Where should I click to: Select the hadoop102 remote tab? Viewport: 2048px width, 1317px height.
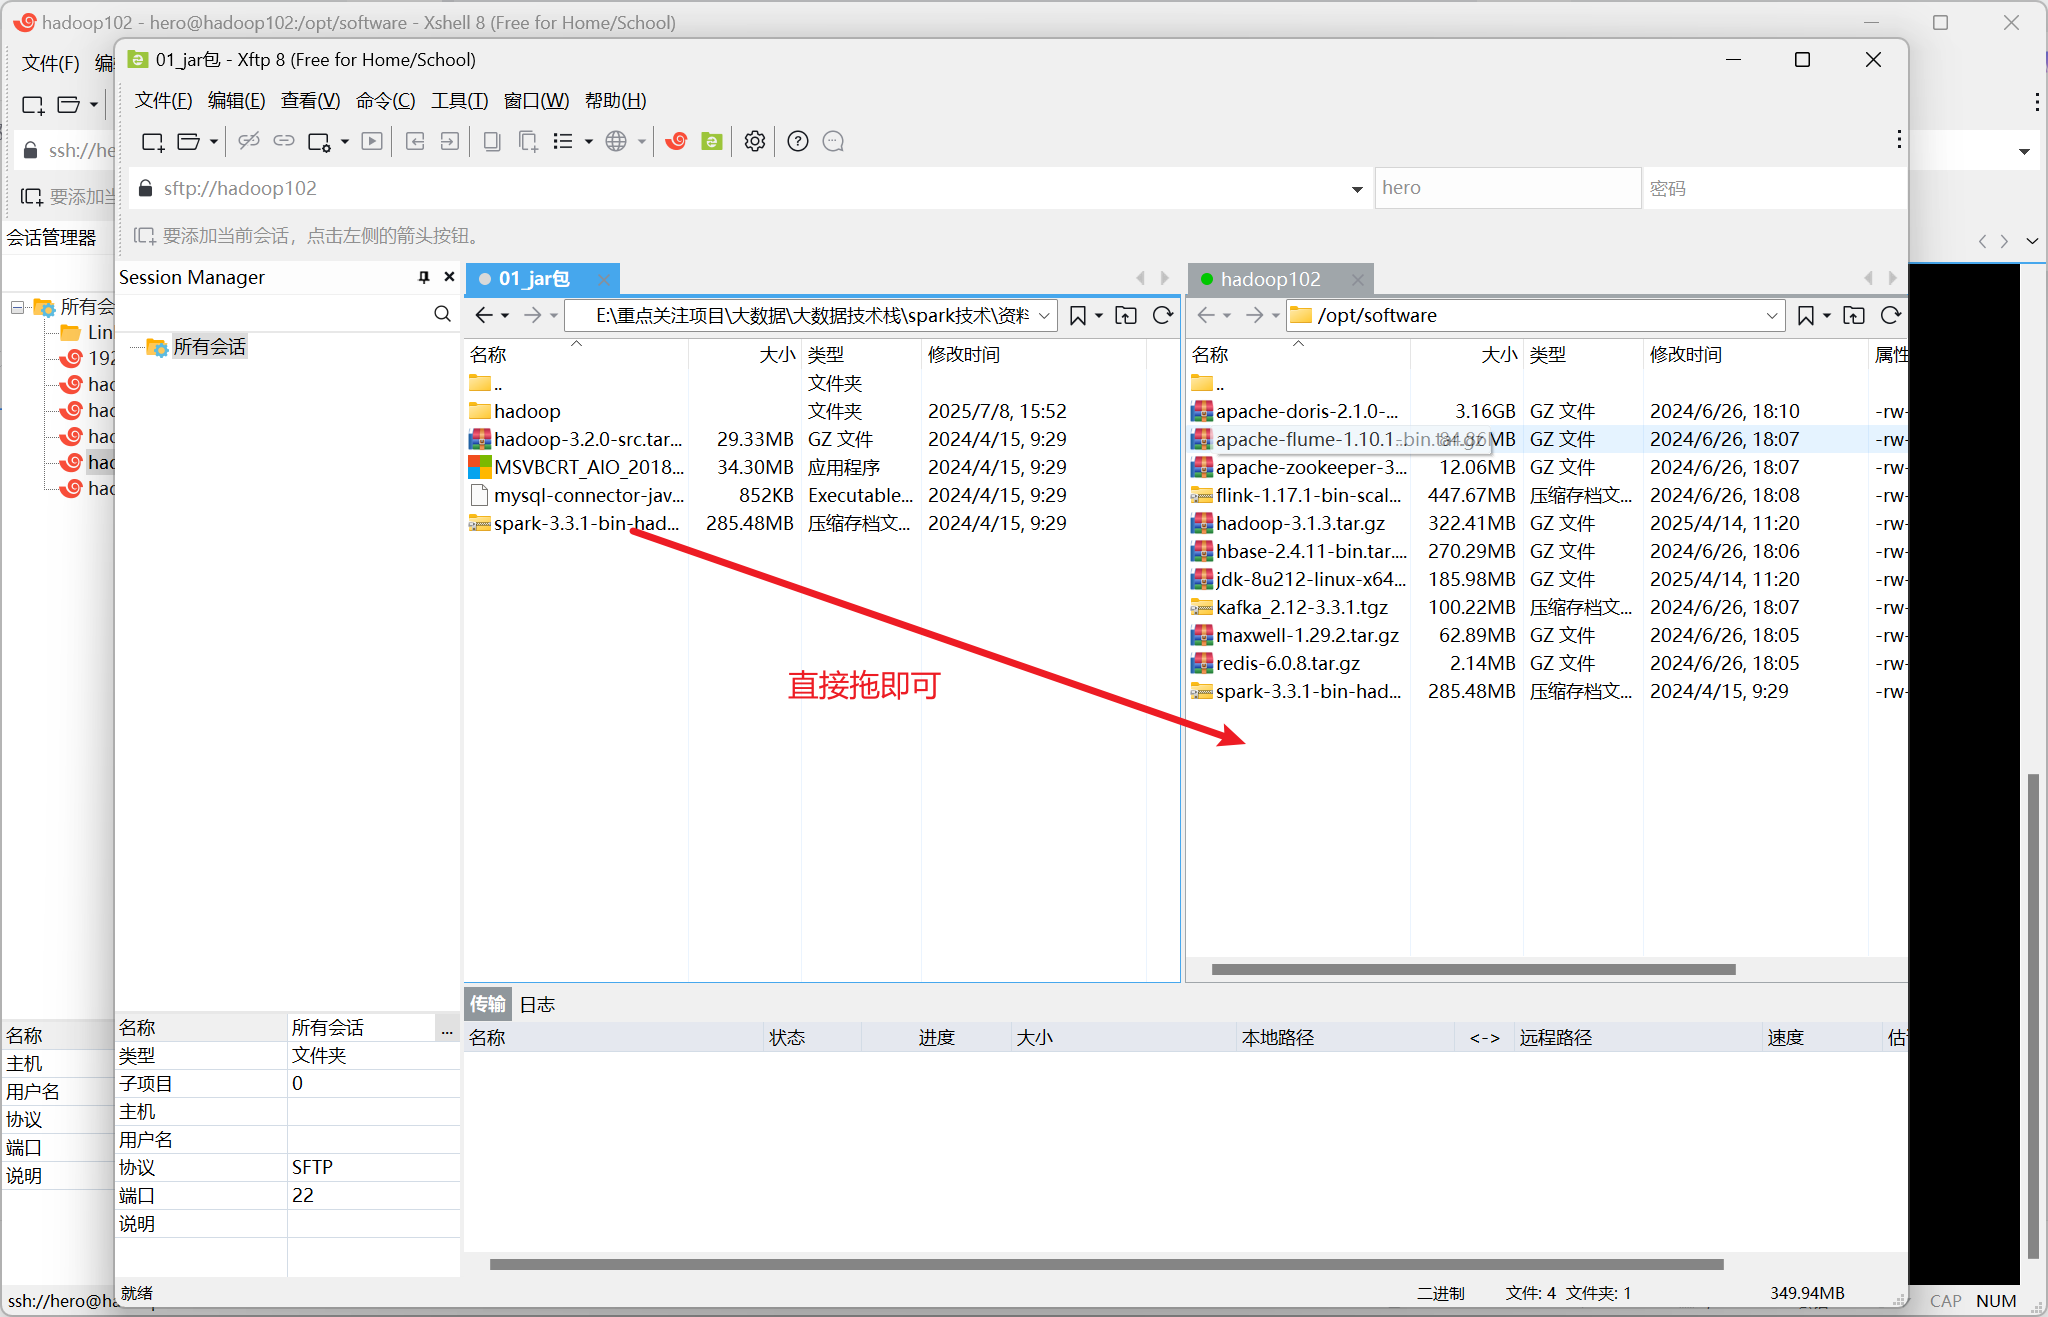(x=1269, y=279)
